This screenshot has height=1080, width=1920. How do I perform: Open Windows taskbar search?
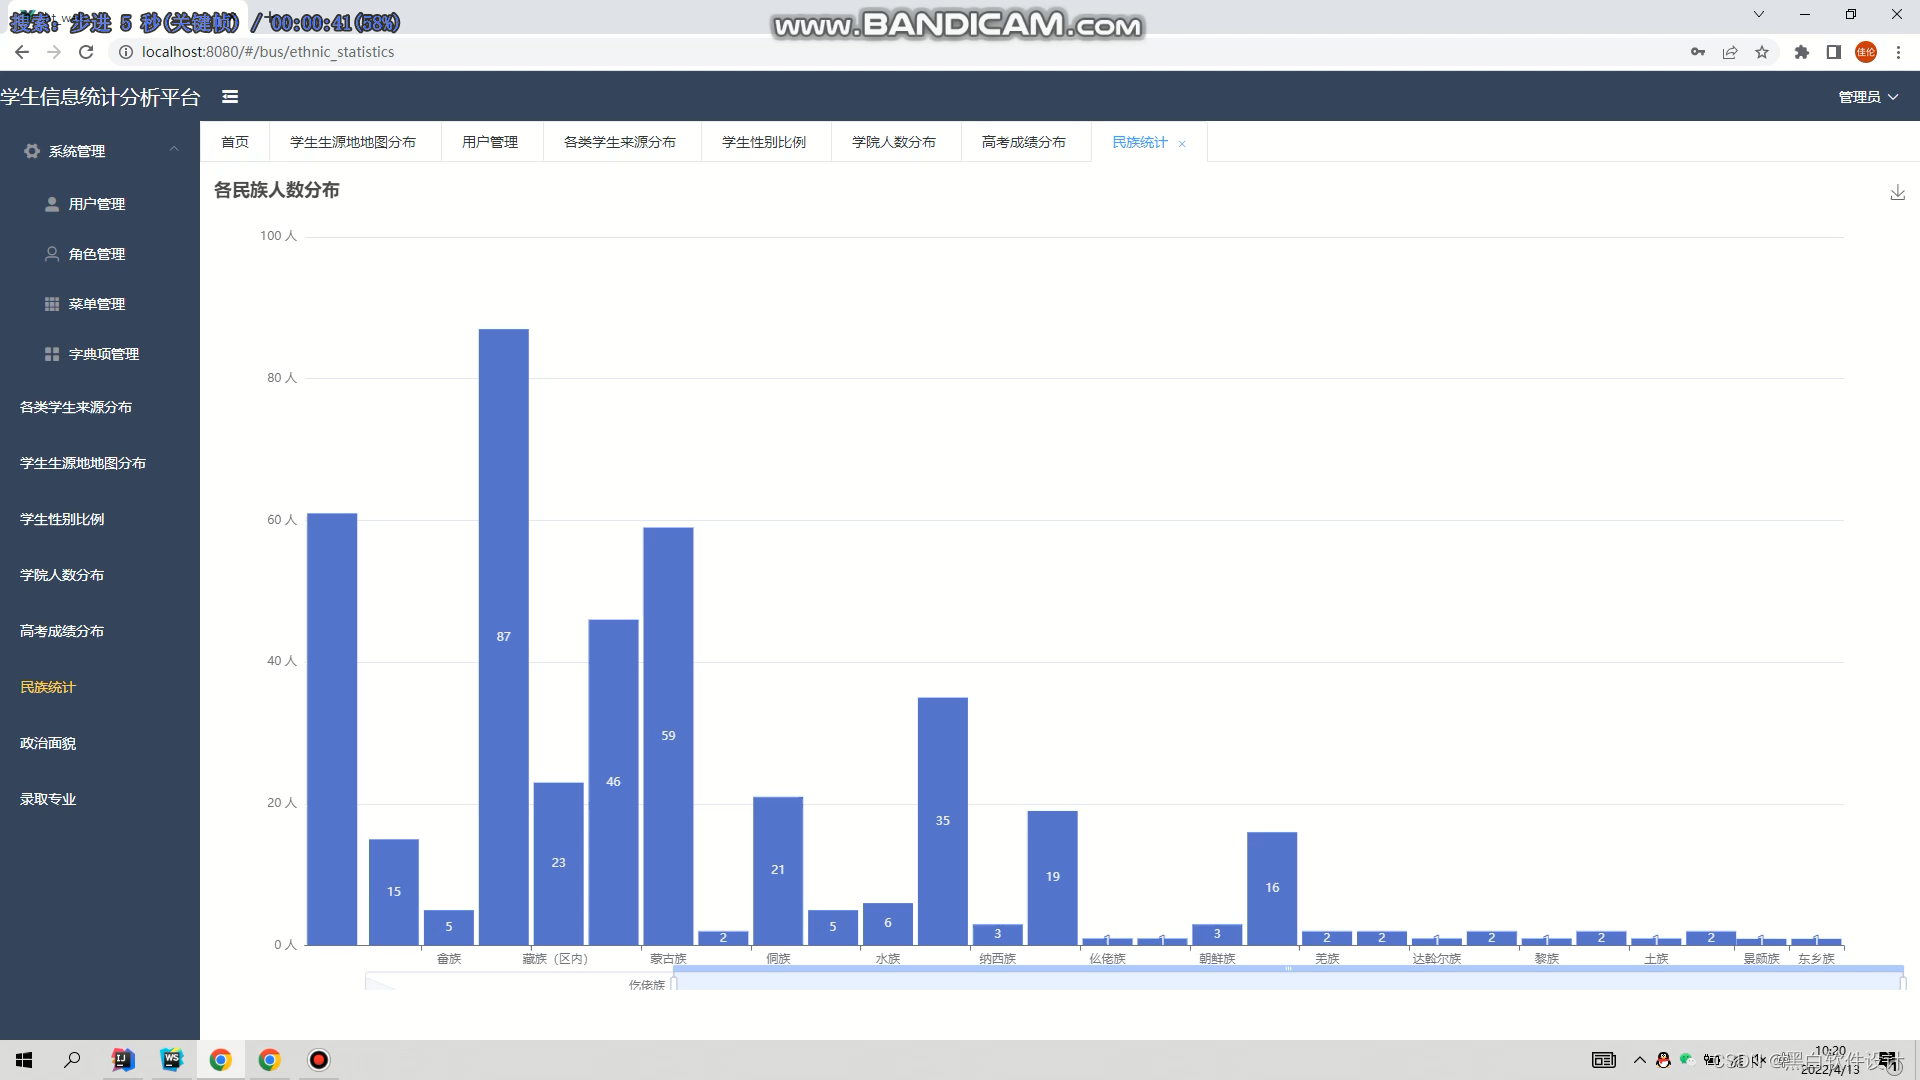coord(72,1060)
